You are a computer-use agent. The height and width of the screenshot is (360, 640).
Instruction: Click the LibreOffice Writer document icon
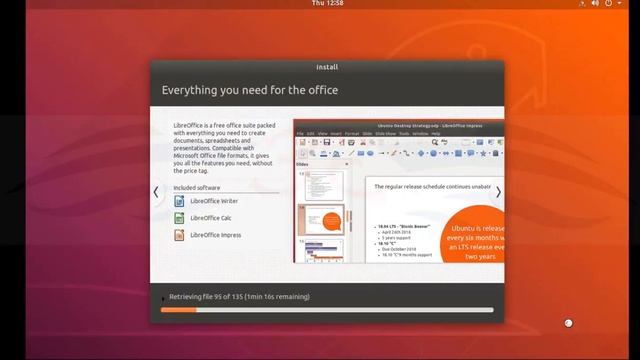(179, 201)
